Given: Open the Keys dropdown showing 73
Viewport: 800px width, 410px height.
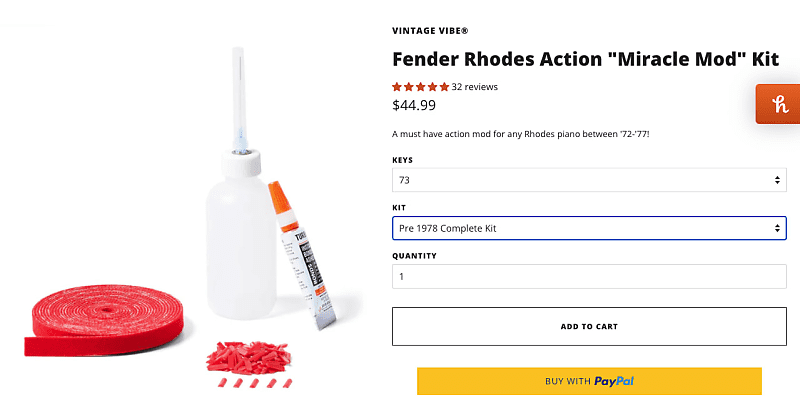Looking at the screenshot, I should (588, 180).
